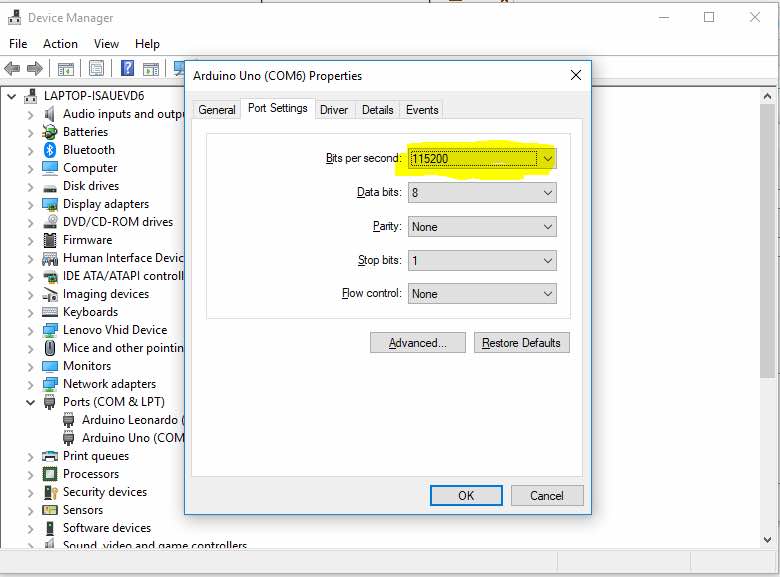Switch to the Events tab

click(x=422, y=110)
